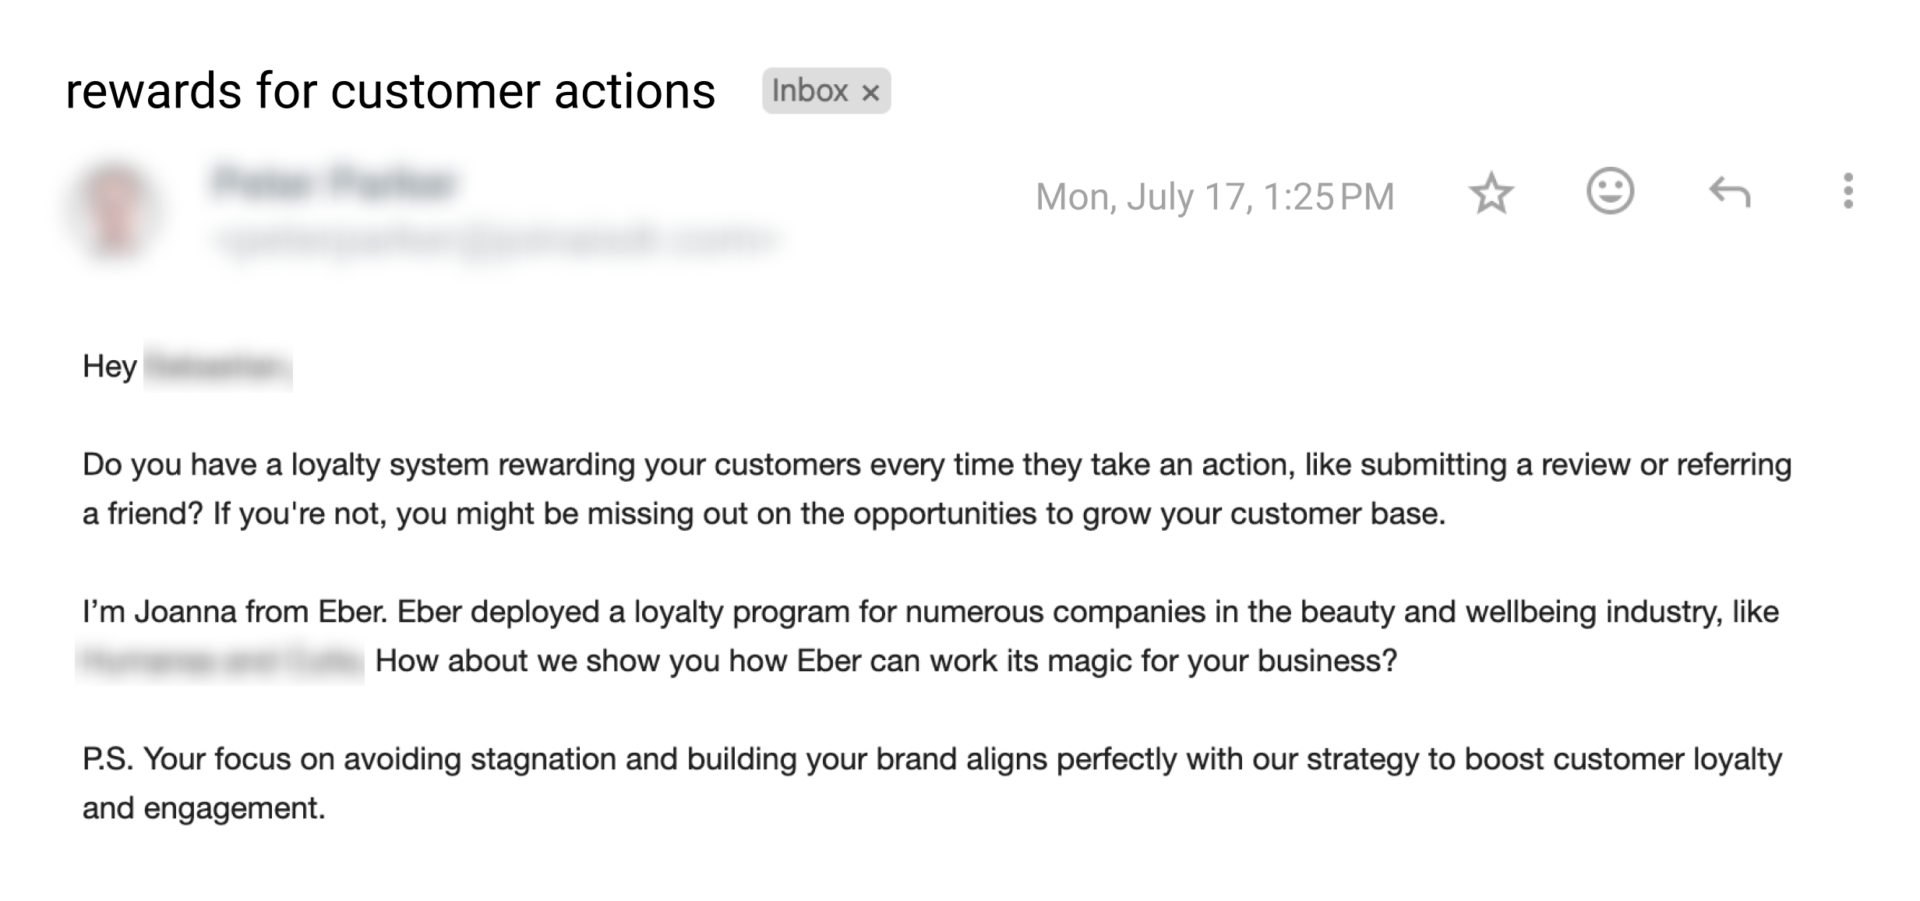The width and height of the screenshot is (1920, 901).
Task: Click the text "I'm Joanna from Eber"
Action: pos(234,612)
